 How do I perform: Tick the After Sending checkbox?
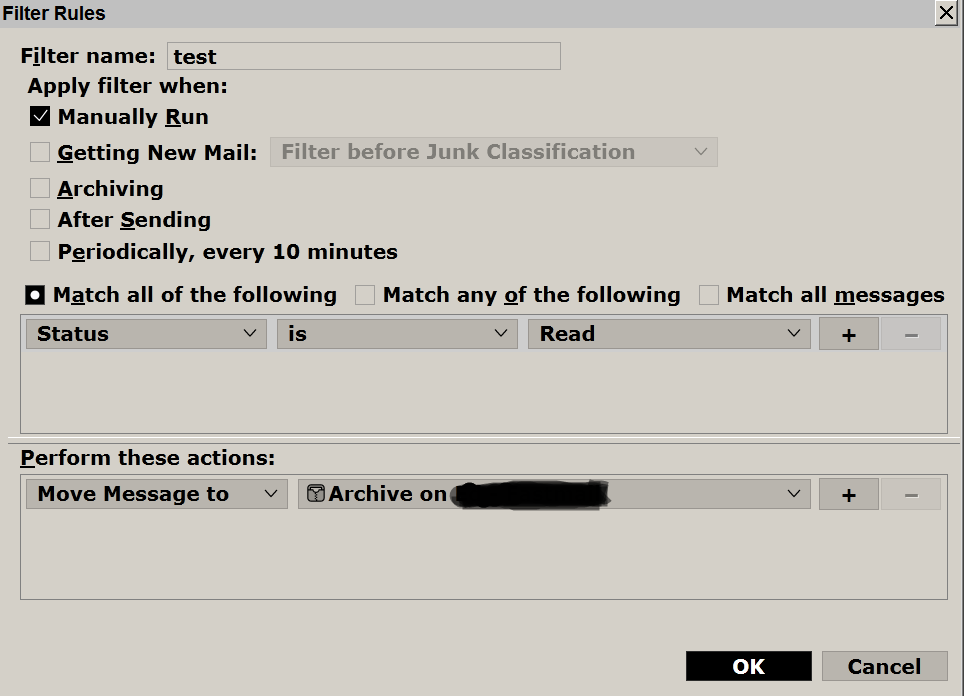40,220
